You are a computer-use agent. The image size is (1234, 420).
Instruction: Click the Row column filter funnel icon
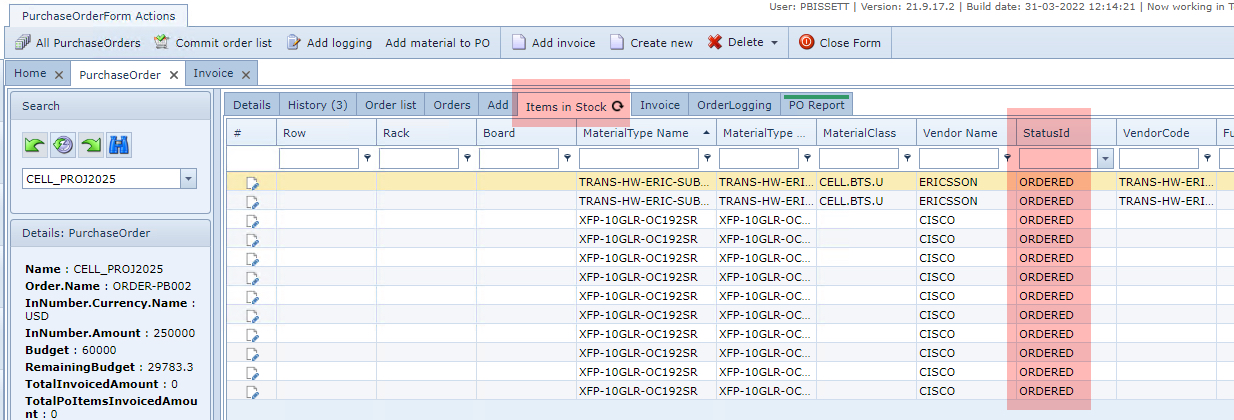(367, 159)
